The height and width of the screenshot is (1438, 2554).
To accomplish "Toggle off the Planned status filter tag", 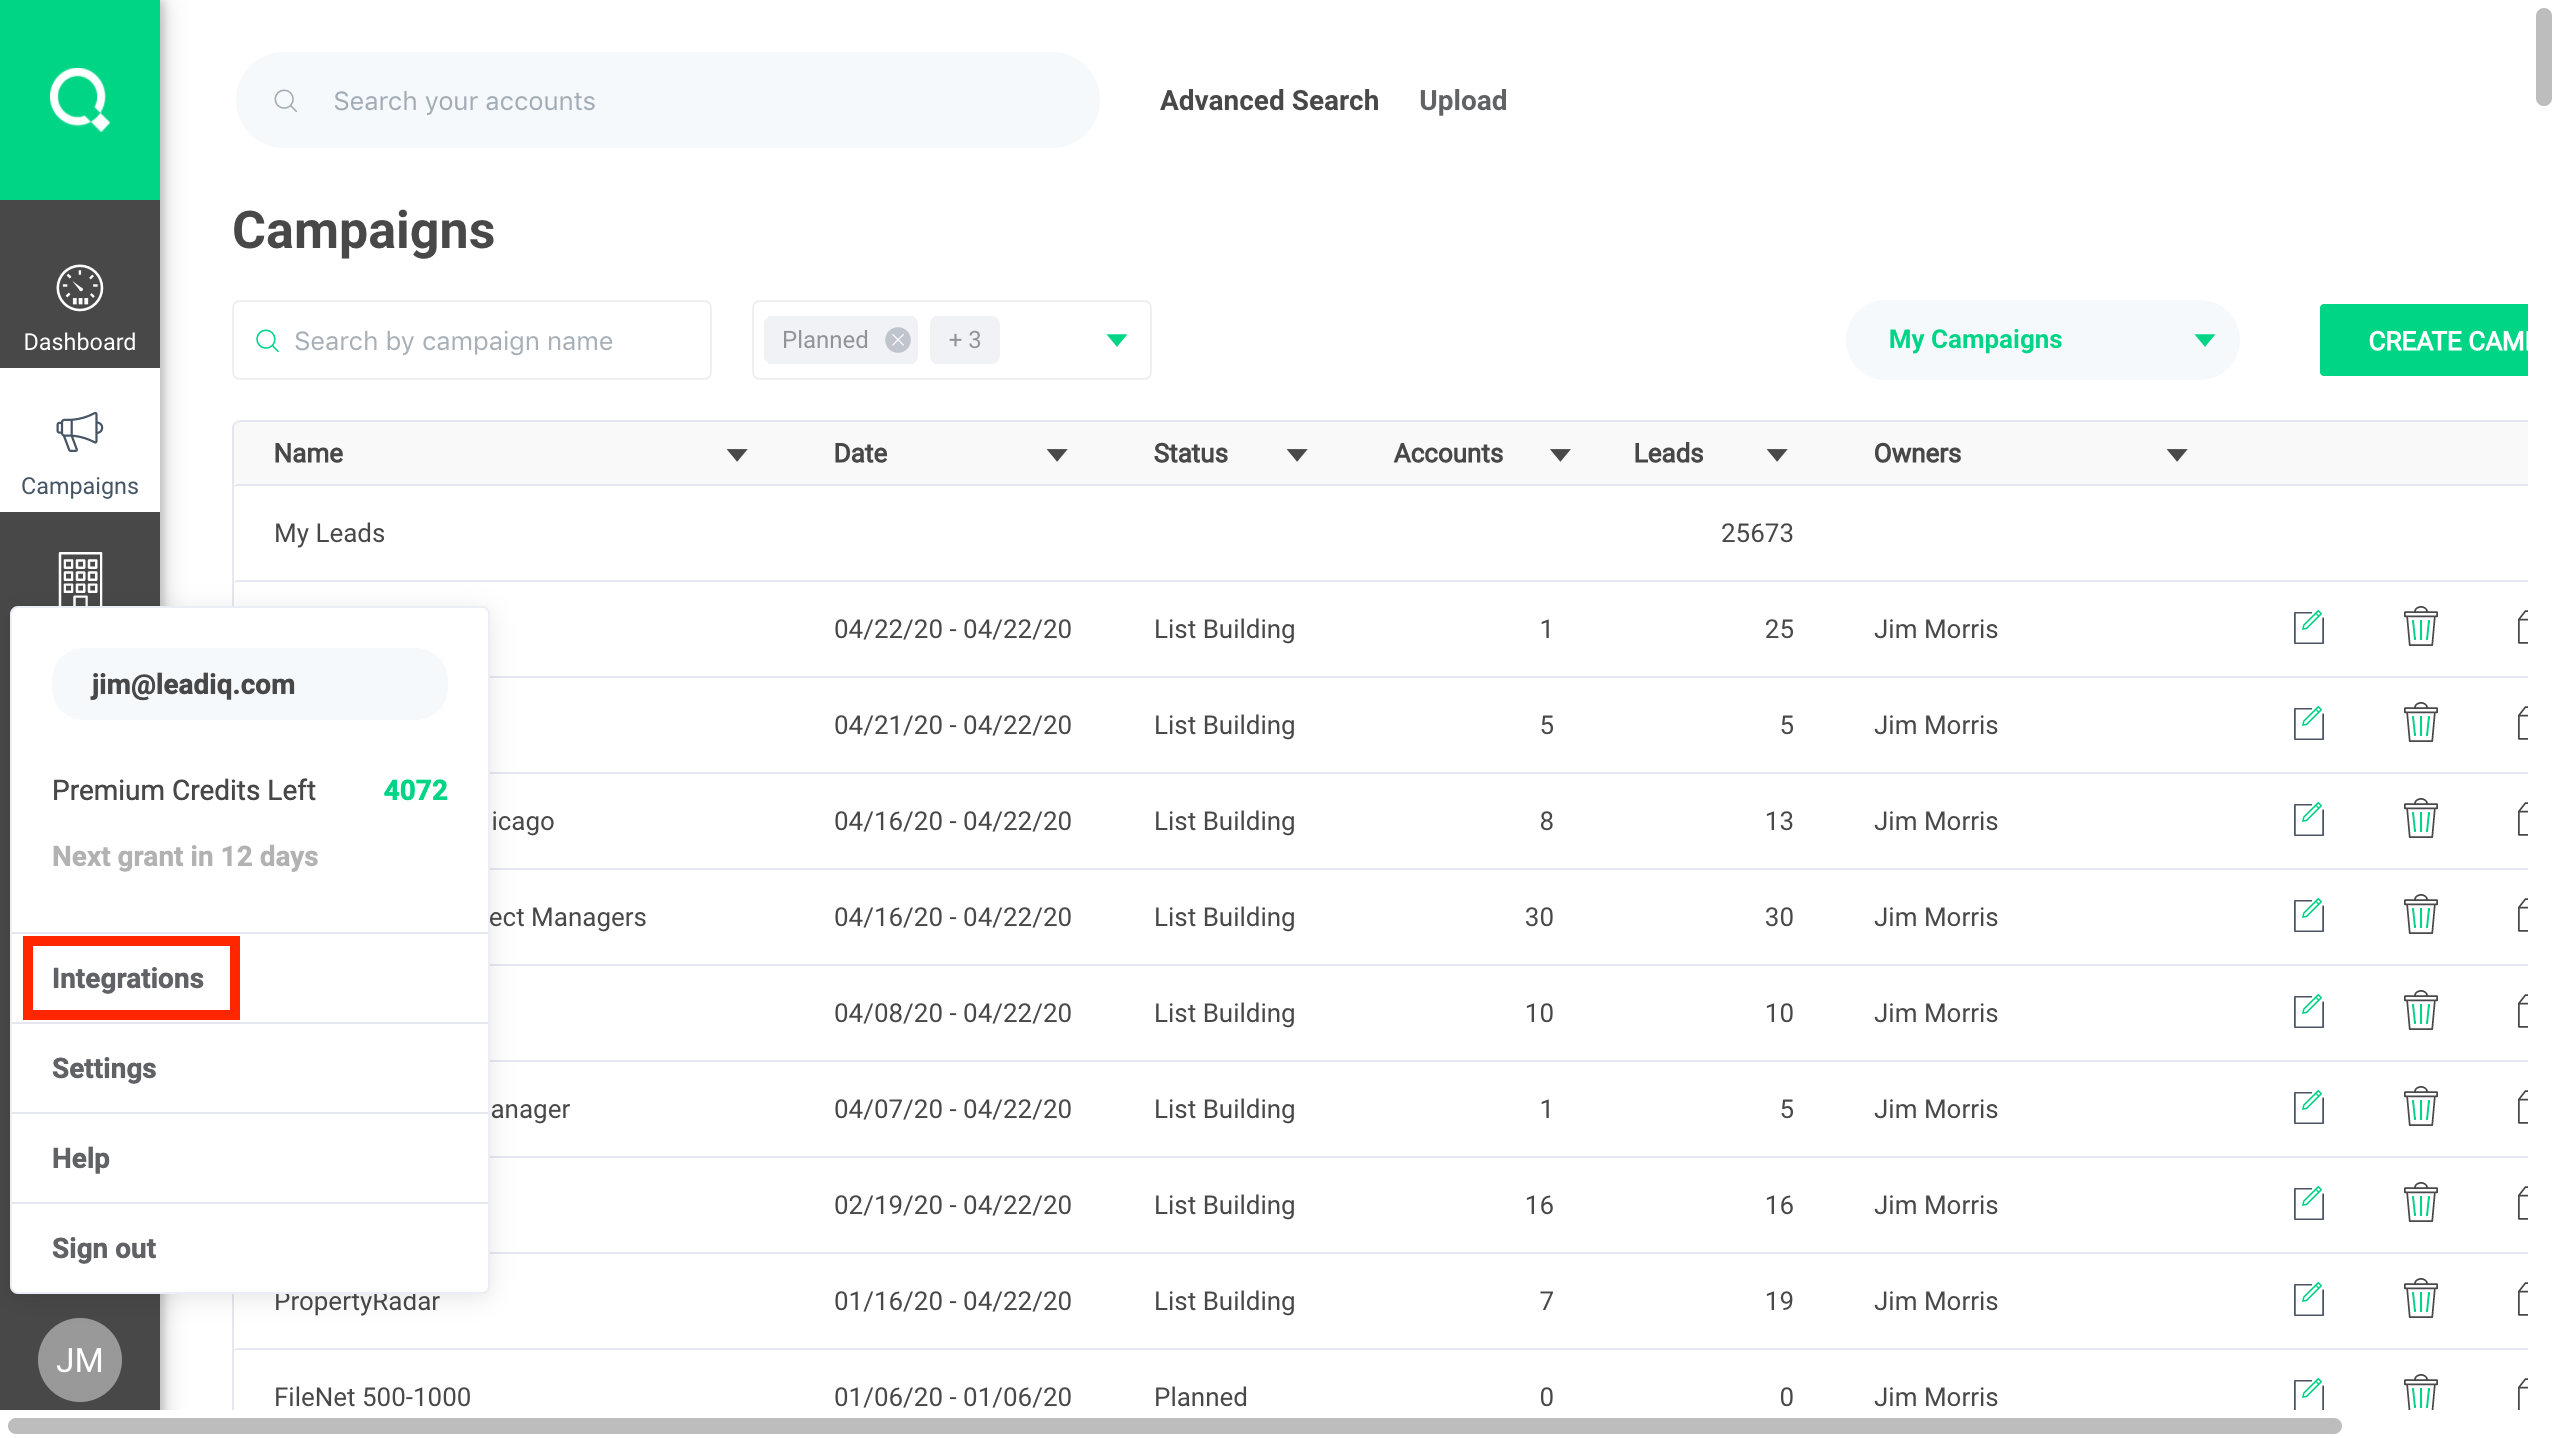I will [896, 340].
